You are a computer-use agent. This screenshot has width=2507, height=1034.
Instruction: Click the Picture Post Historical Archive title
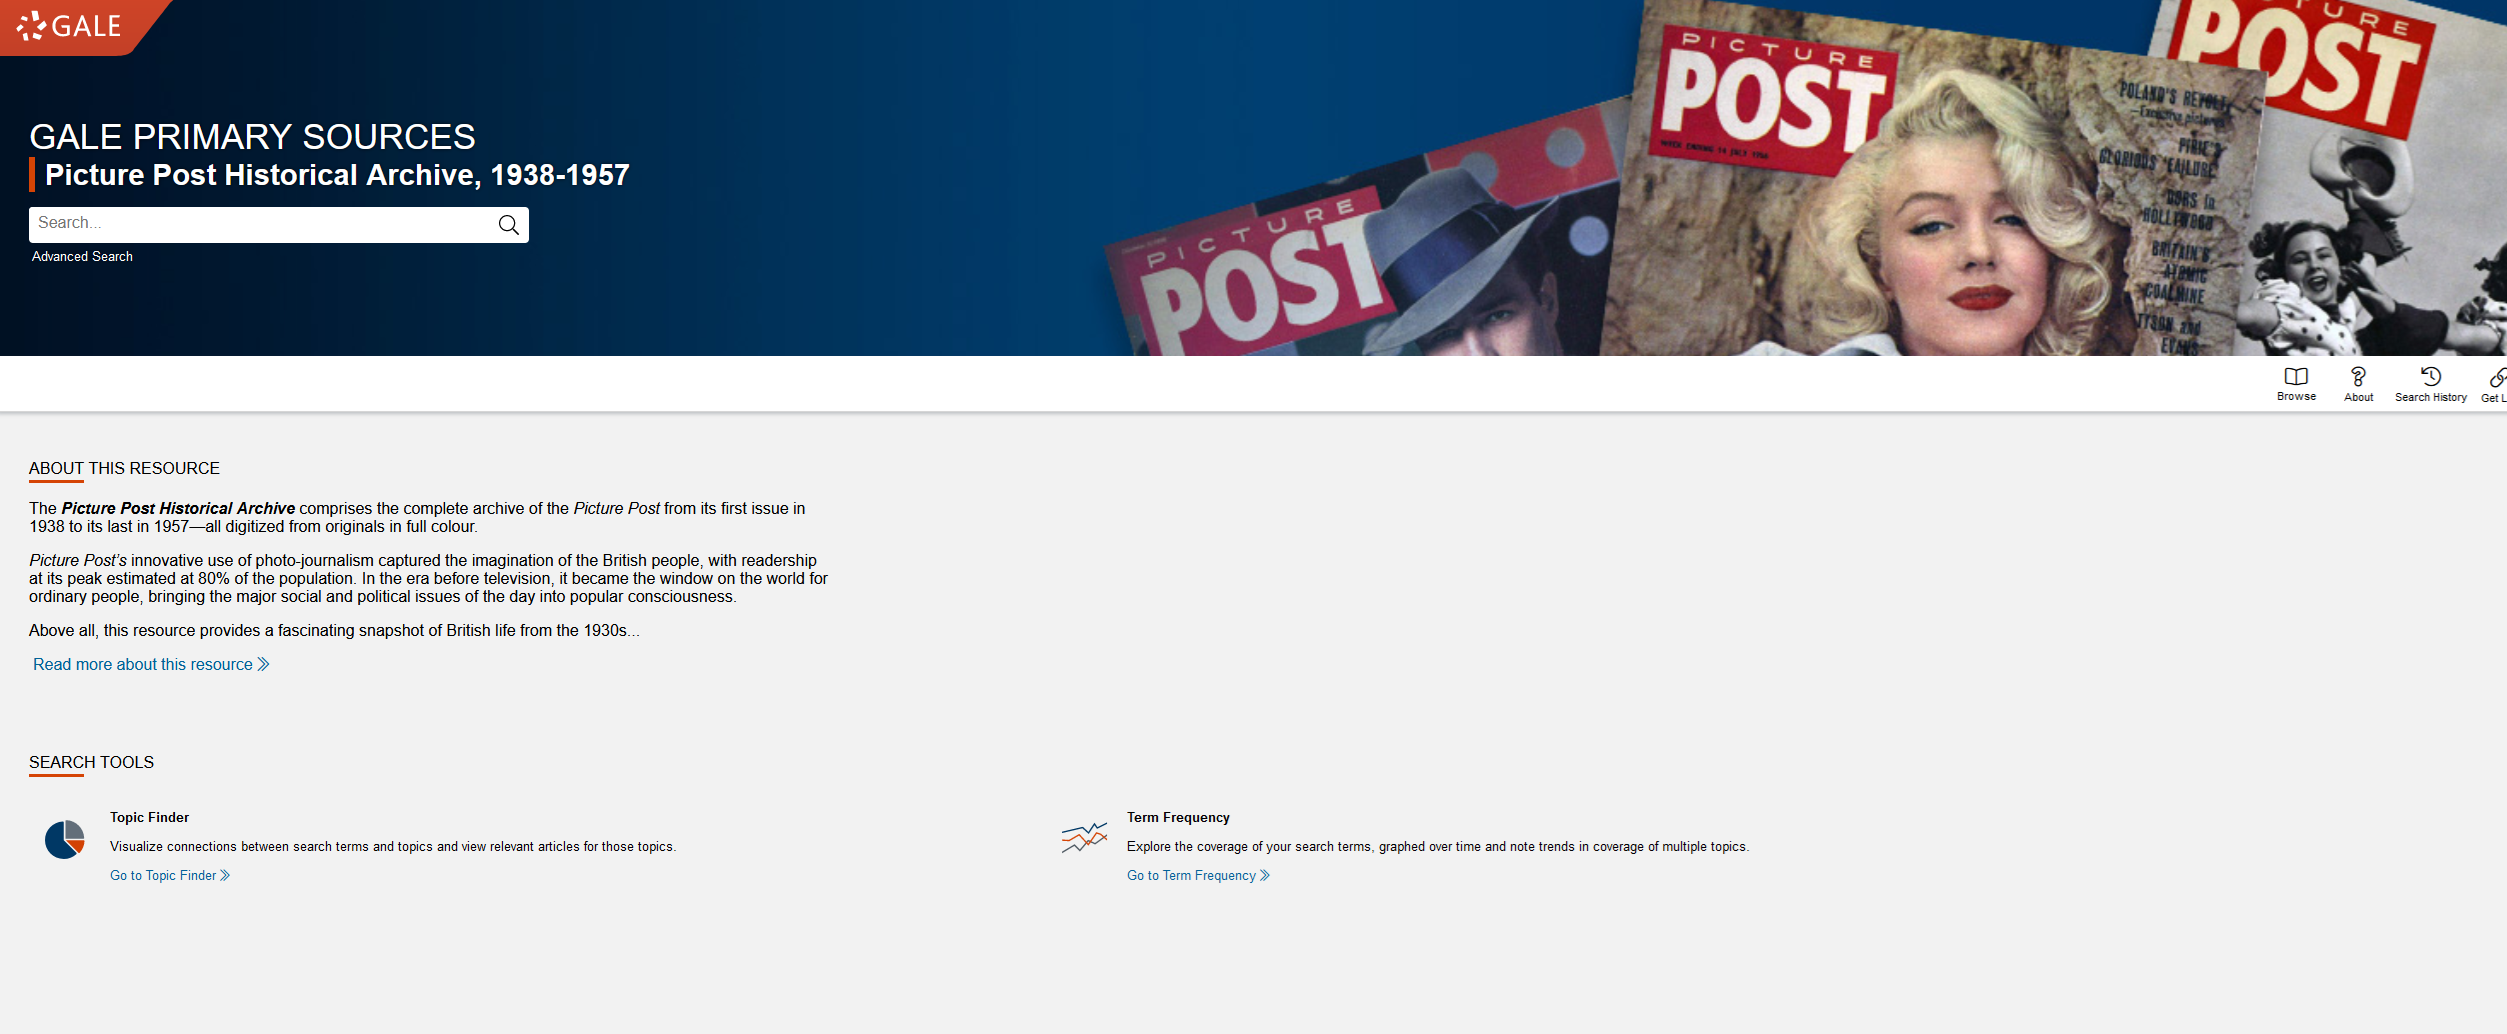pos(337,175)
